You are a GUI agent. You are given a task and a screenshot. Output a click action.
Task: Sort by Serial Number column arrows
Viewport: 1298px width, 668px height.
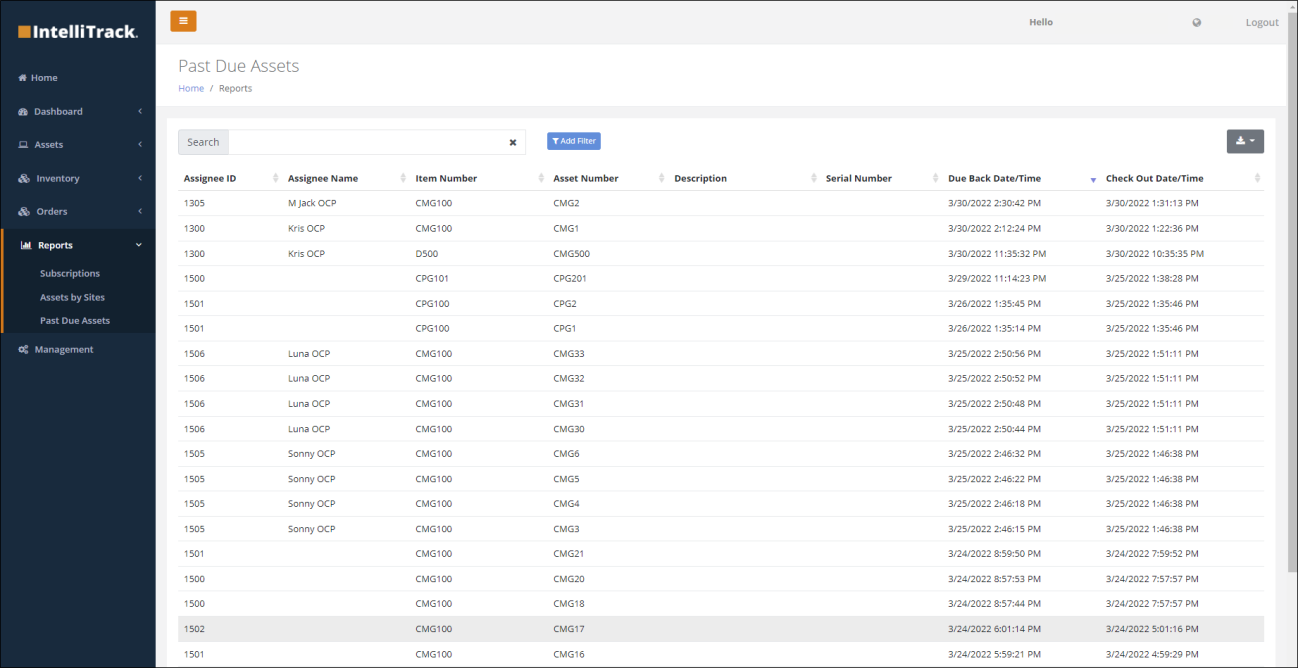pyautogui.click(x=936, y=178)
